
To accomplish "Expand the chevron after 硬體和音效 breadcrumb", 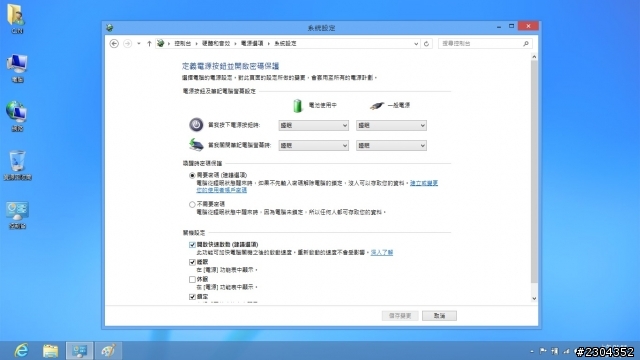I will pos(236,43).
